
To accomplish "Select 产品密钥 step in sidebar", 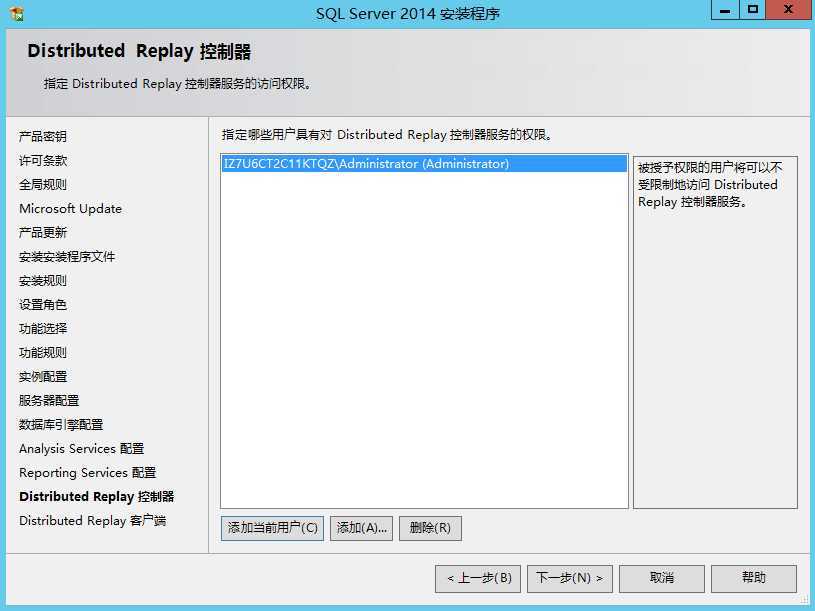I will point(43,137).
